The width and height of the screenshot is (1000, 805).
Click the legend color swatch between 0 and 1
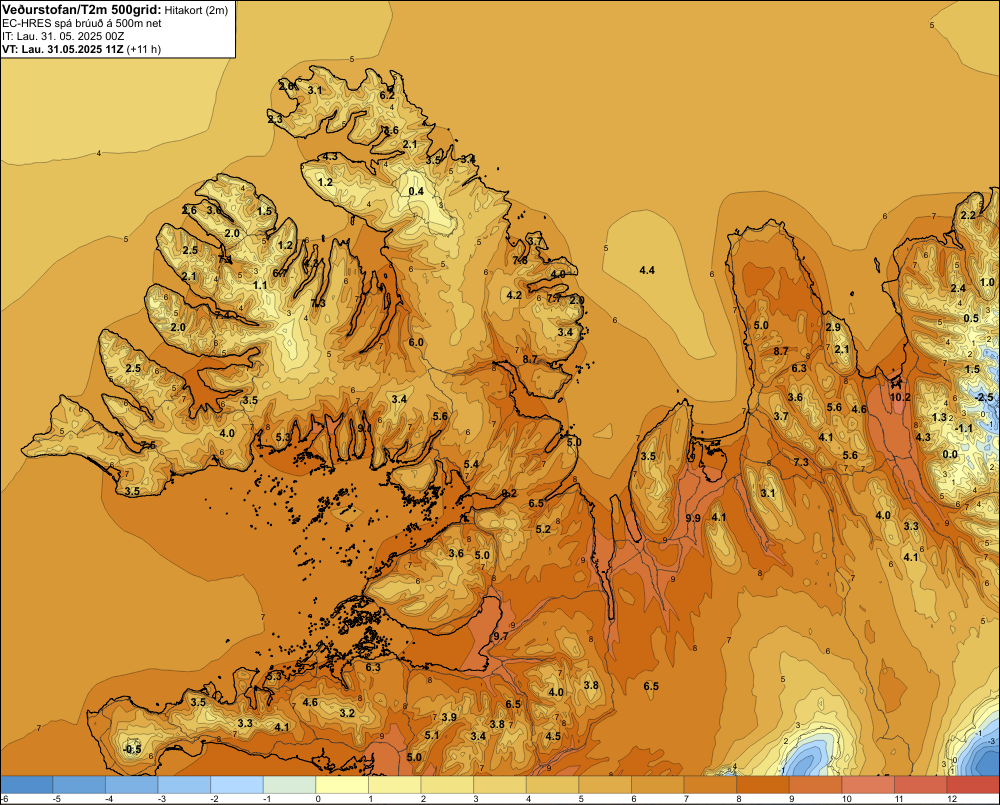(342, 784)
